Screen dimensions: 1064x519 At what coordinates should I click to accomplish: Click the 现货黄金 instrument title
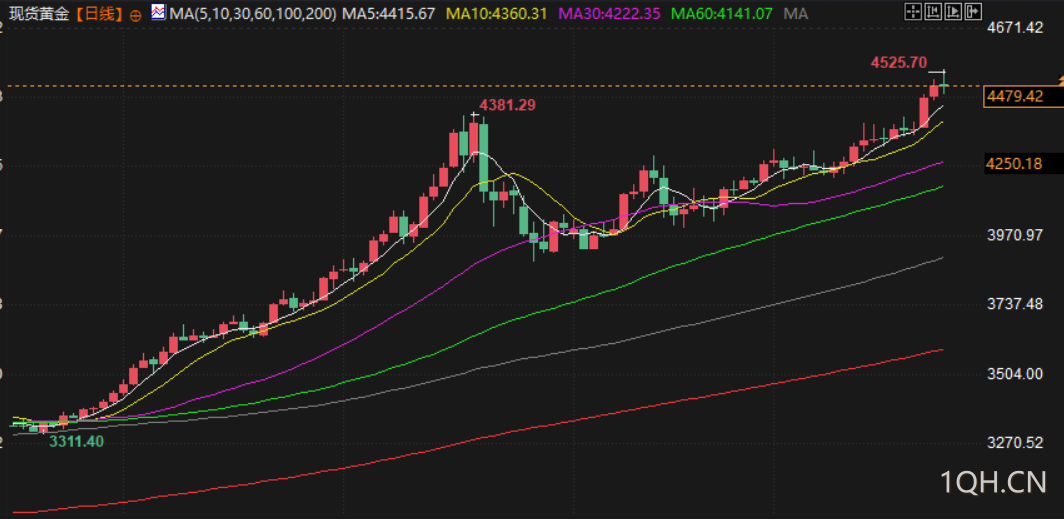click(39, 14)
